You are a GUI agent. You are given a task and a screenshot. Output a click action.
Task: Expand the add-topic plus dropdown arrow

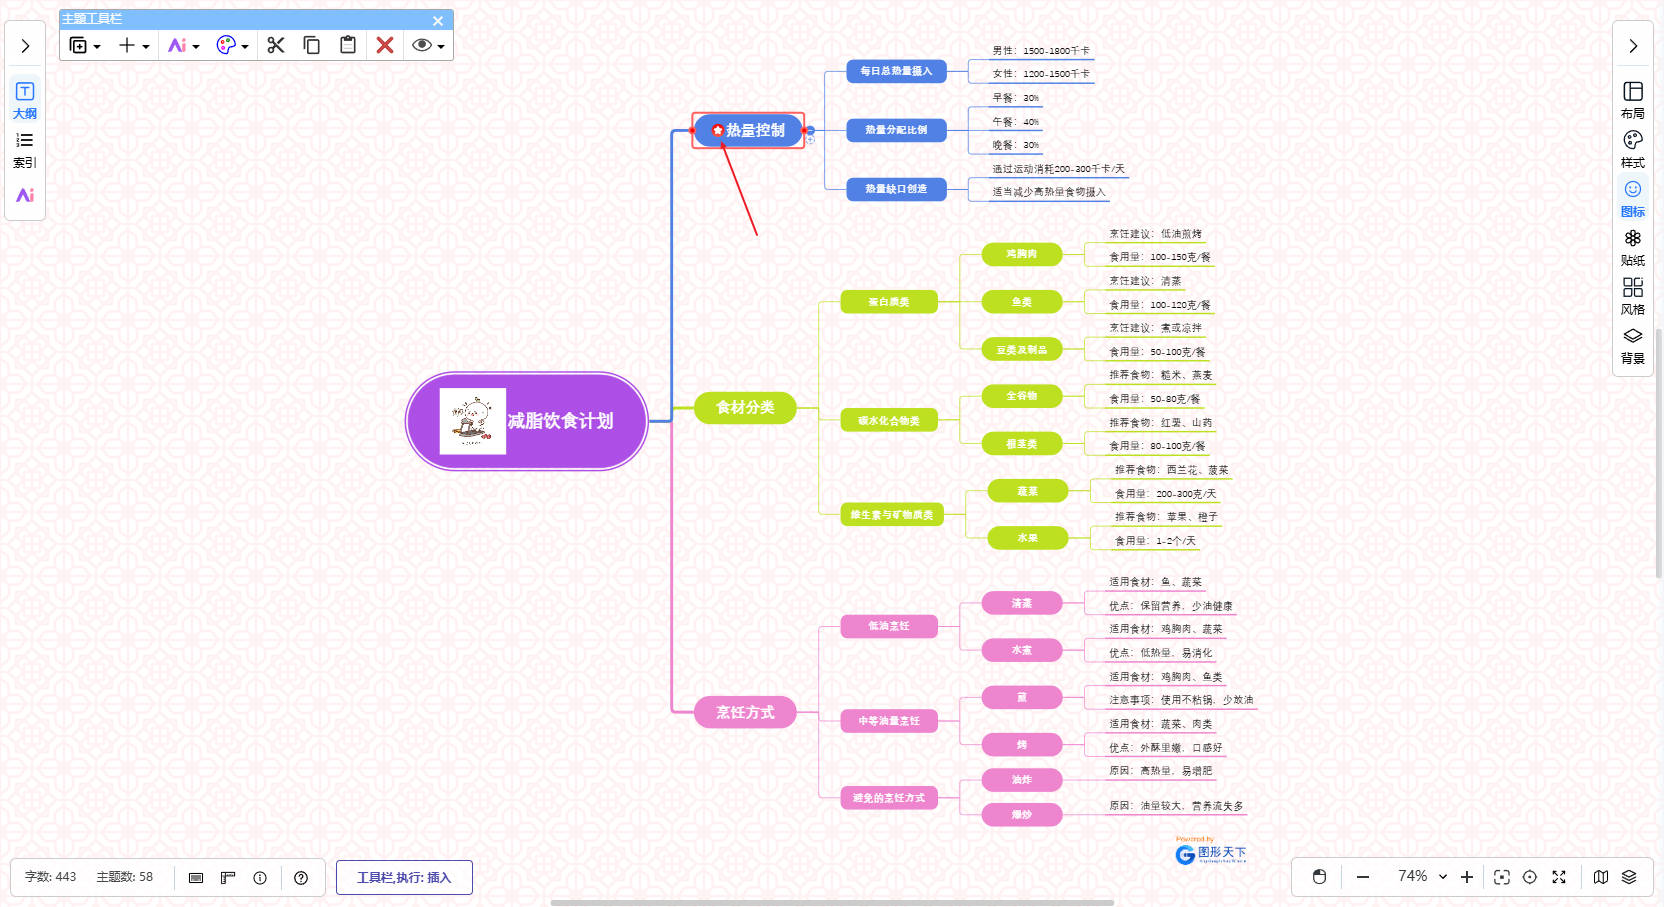[146, 47]
